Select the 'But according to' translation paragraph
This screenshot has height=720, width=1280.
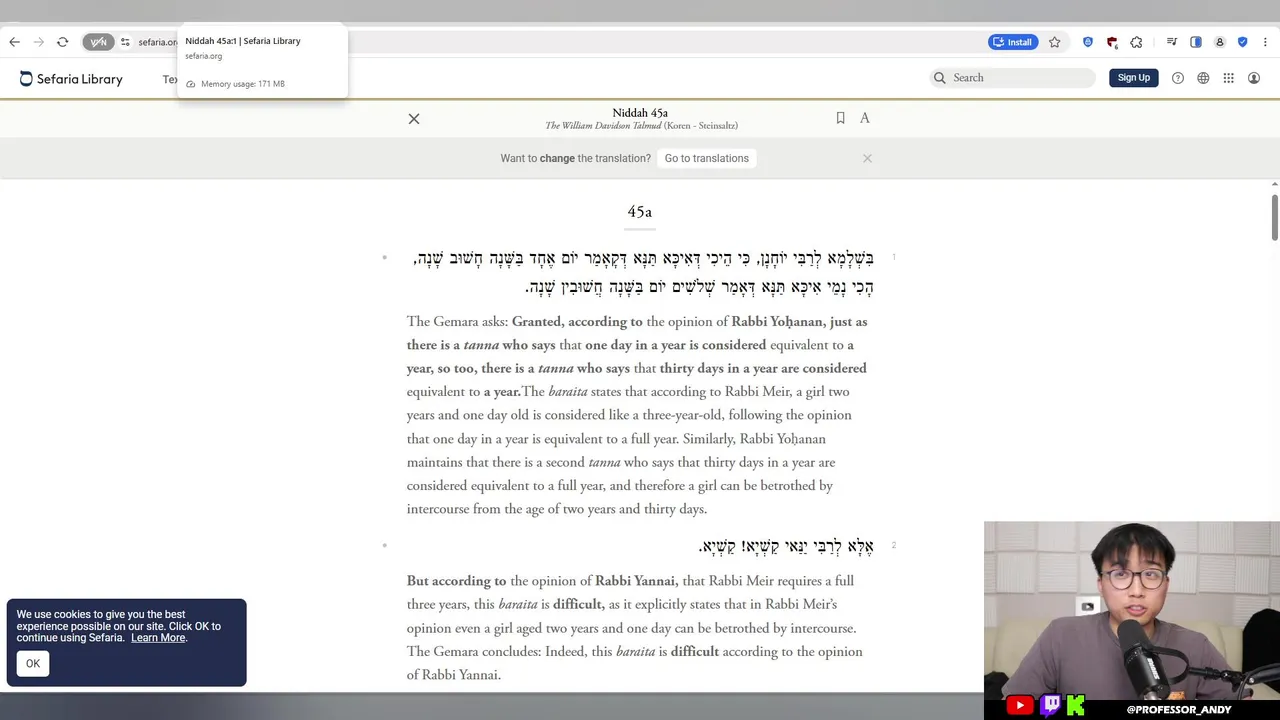[635, 628]
